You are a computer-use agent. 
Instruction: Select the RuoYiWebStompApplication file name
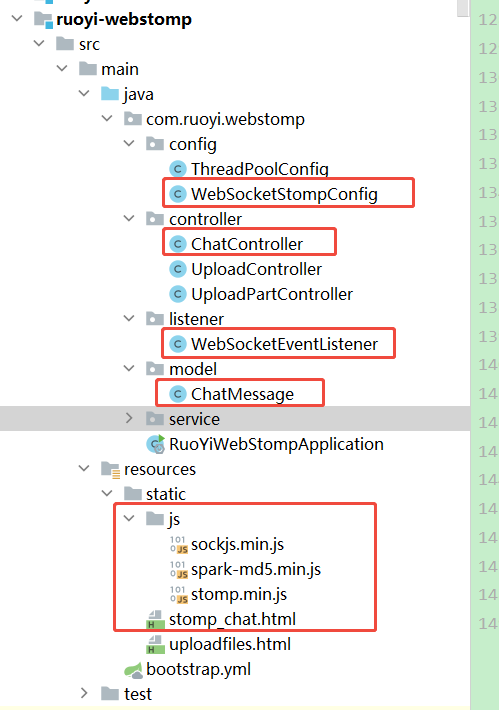click(x=276, y=444)
